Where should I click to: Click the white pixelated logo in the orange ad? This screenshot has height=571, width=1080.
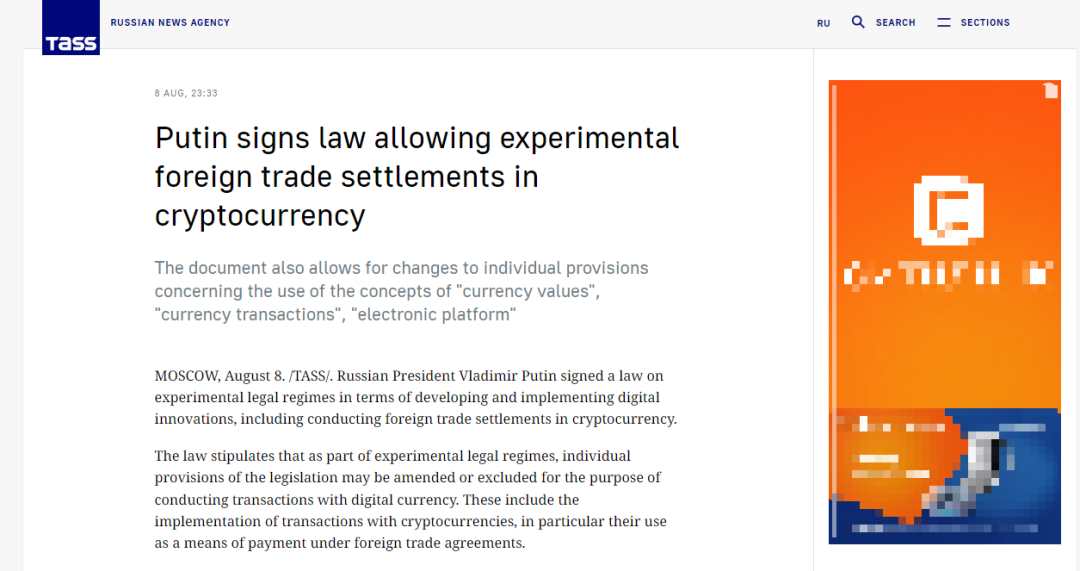coord(949,211)
